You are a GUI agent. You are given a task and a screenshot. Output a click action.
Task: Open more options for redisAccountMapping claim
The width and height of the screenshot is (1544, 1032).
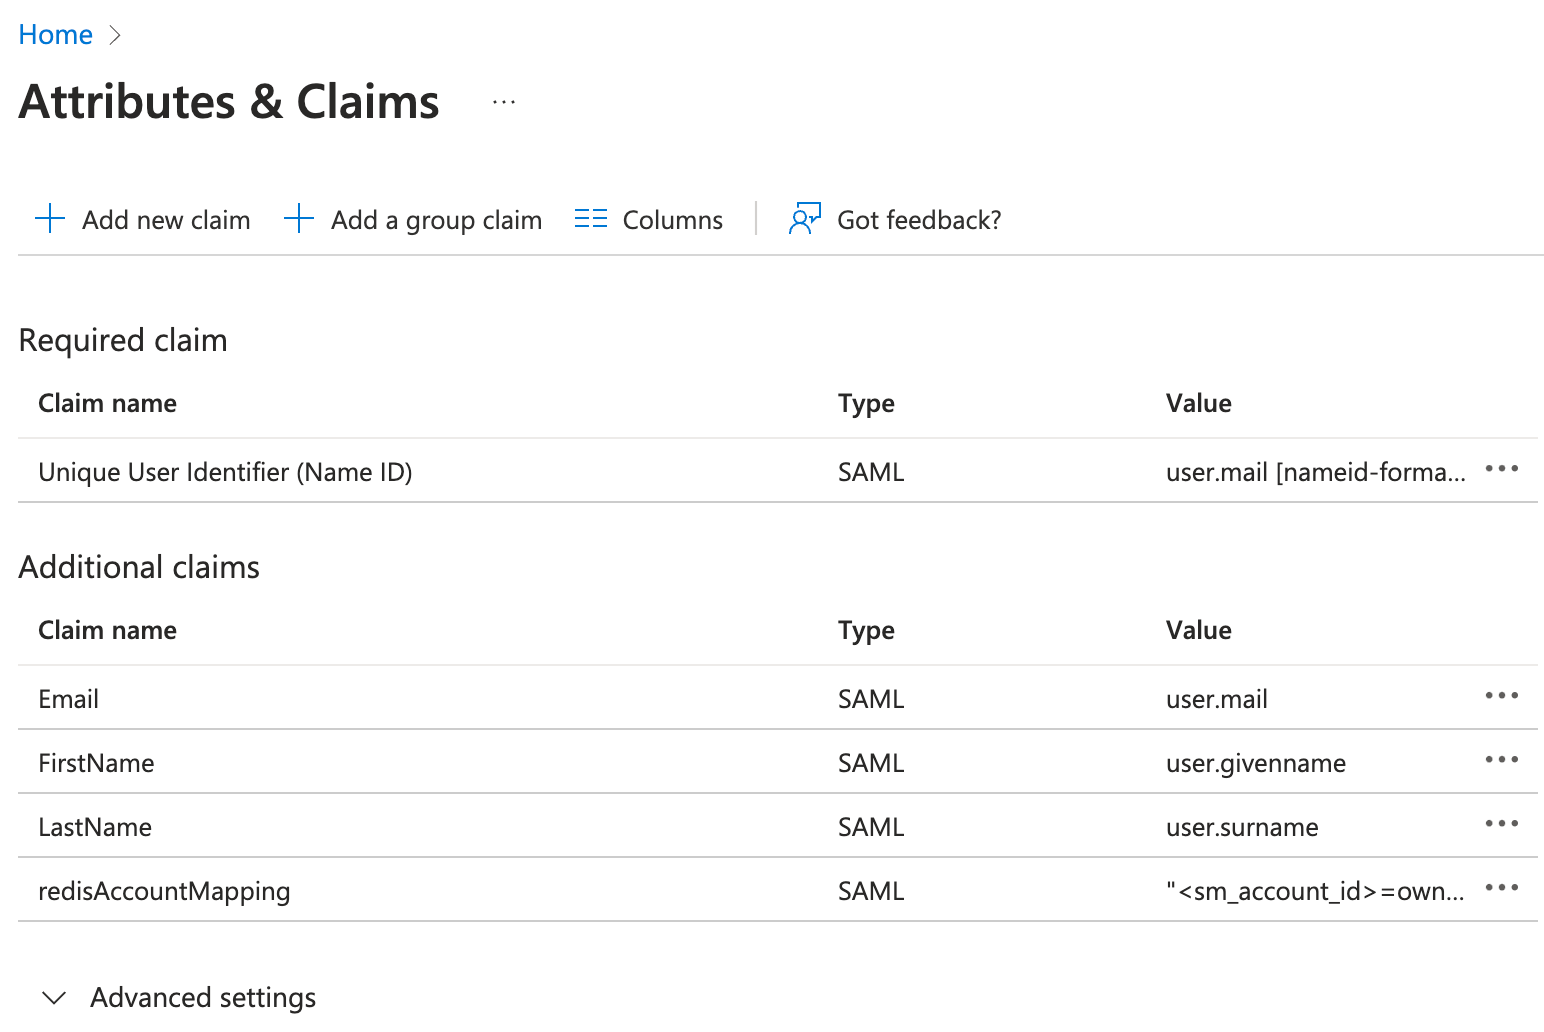[x=1501, y=888]
